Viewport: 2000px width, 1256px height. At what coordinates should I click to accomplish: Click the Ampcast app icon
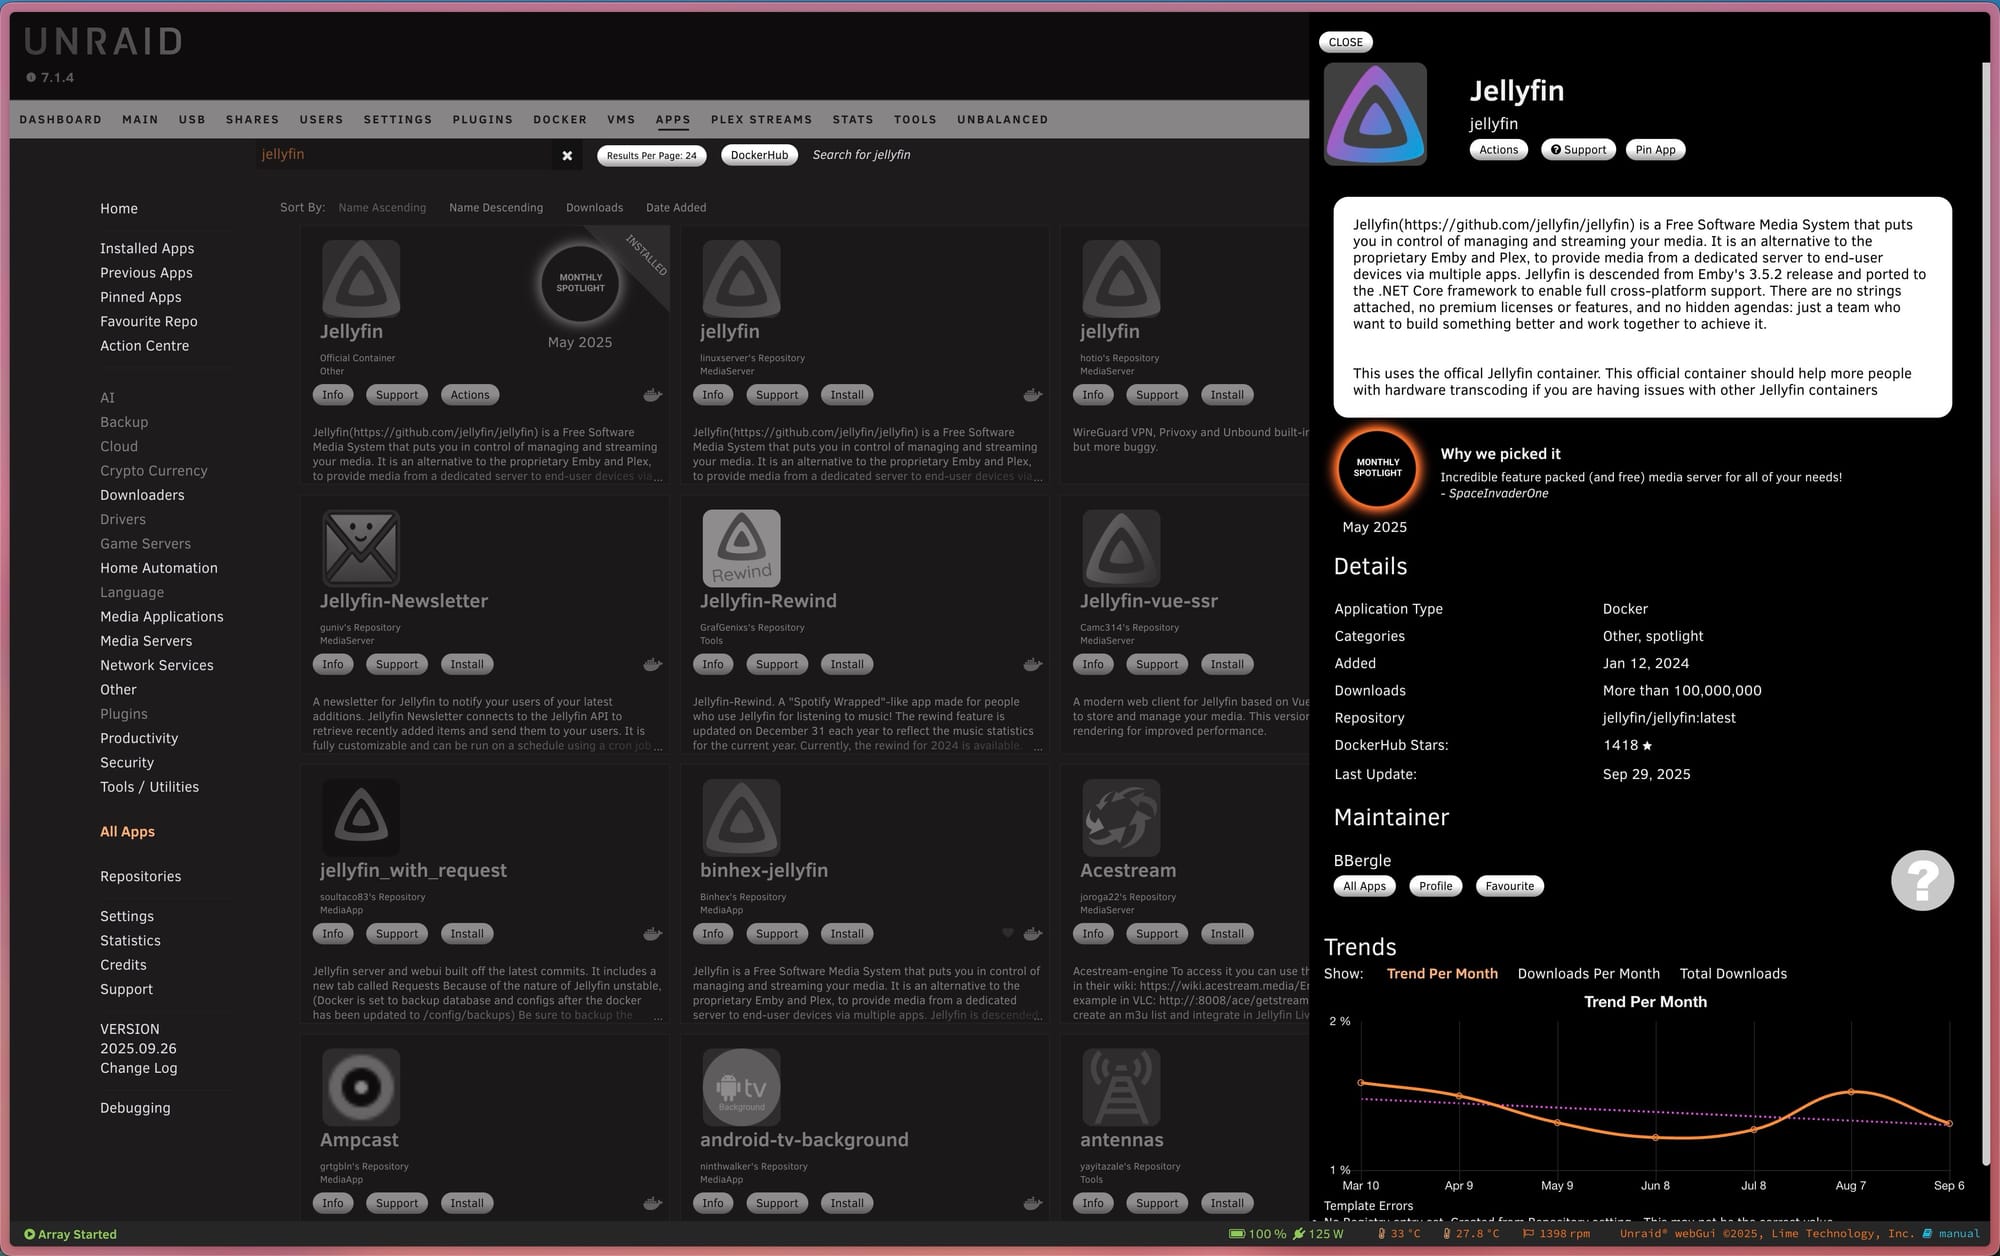point(361,1087)
